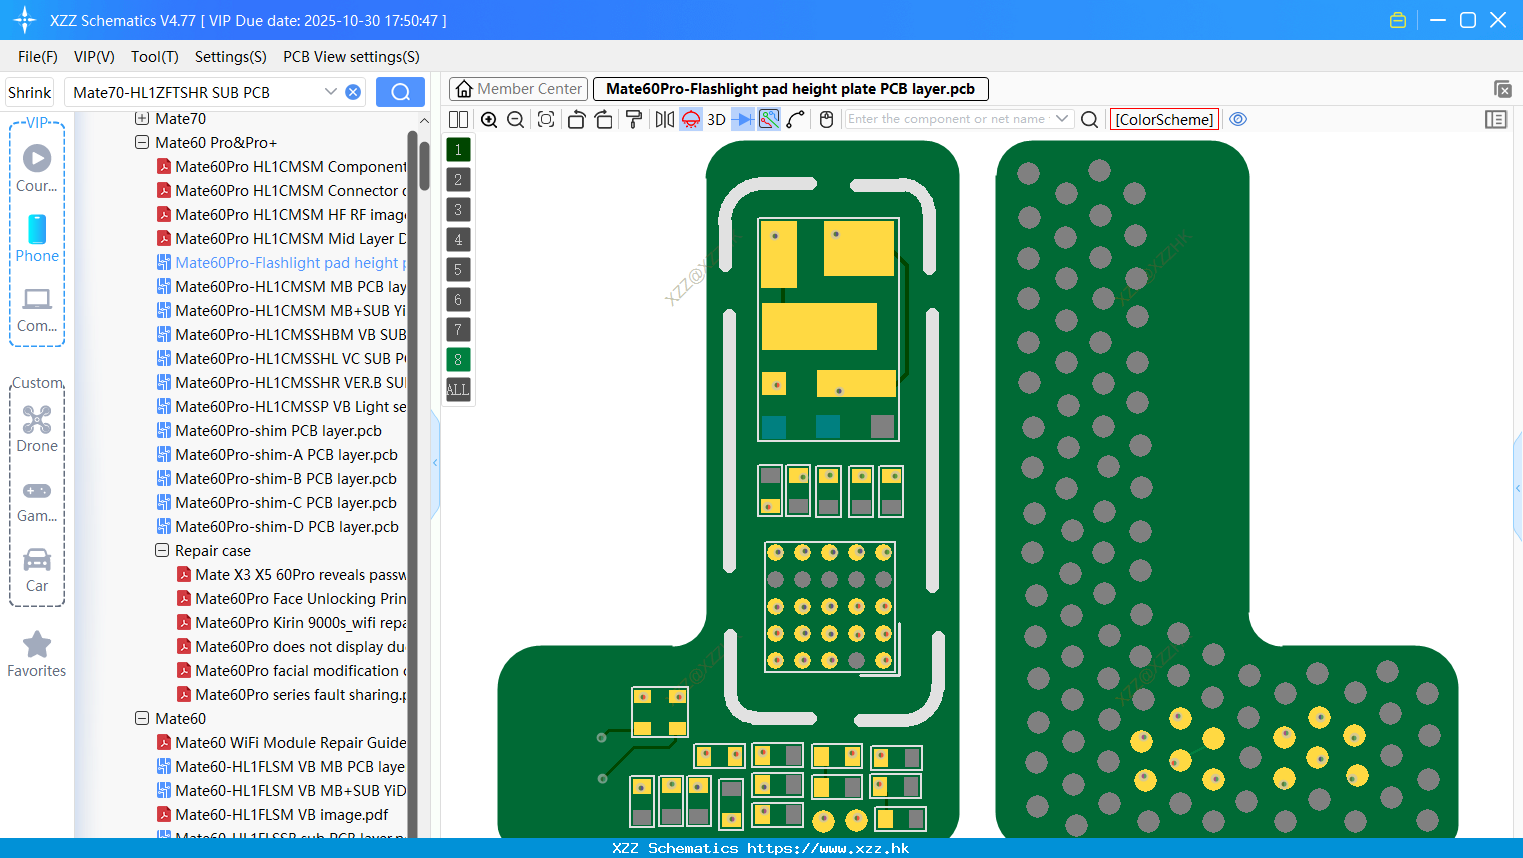Toggle split view layout icon
The image size is (1523, 858).
[x=458, y=119]
